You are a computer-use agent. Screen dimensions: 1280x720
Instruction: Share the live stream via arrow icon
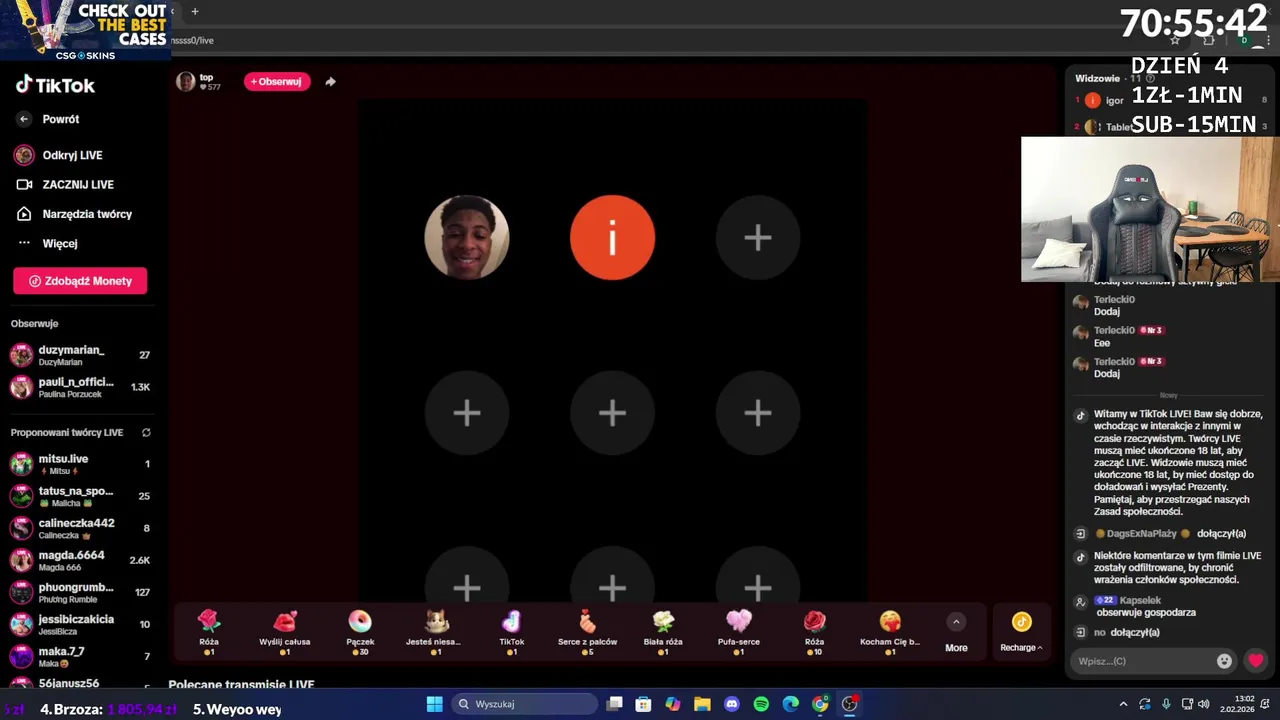(330, 82)
